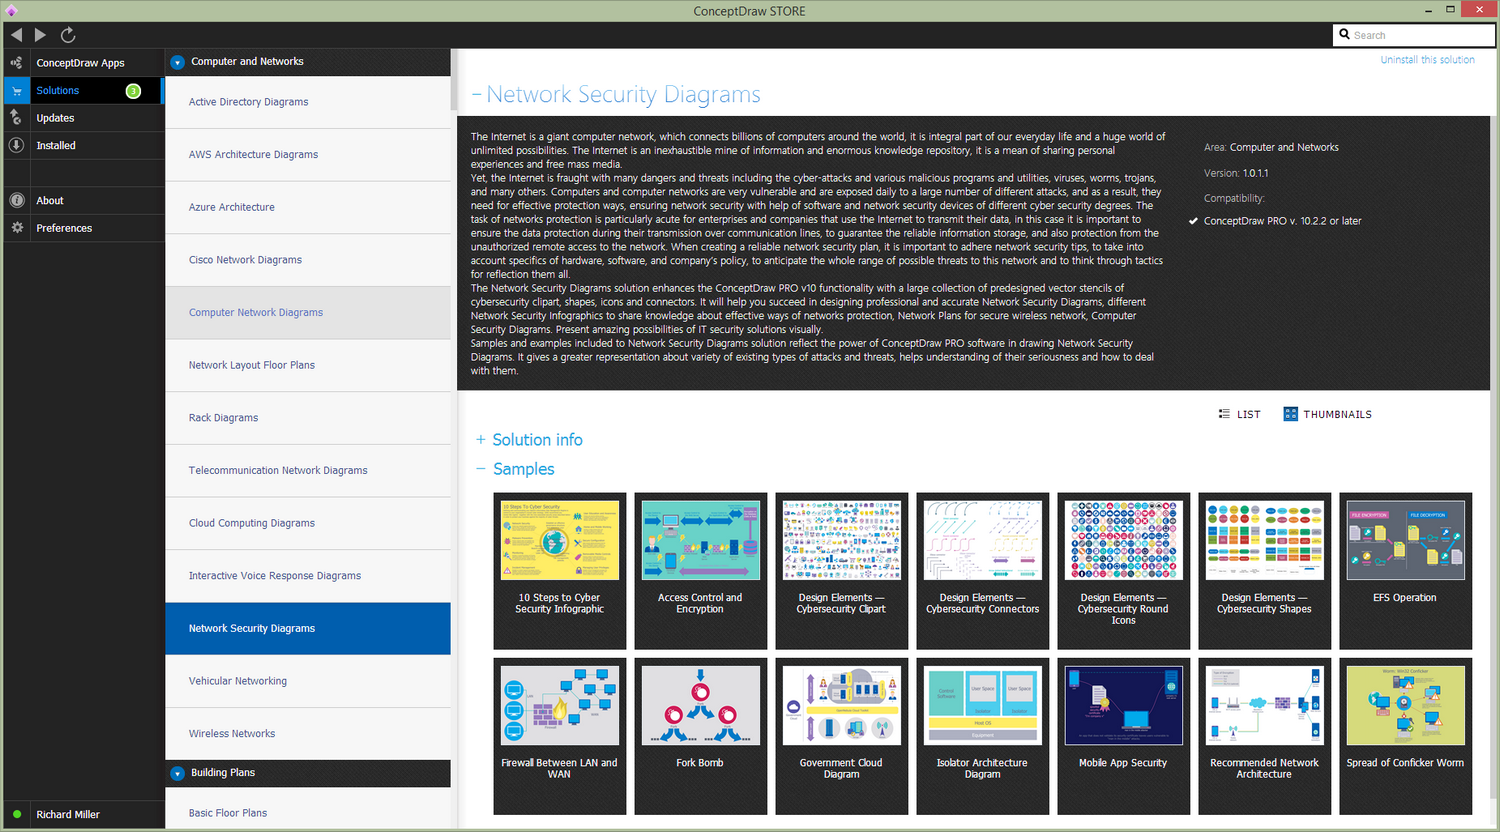Open Cybersecurity Shapes design elements thumbnail
The height and width of the screenshot is (832, 1500).
tap(1265, 570)
